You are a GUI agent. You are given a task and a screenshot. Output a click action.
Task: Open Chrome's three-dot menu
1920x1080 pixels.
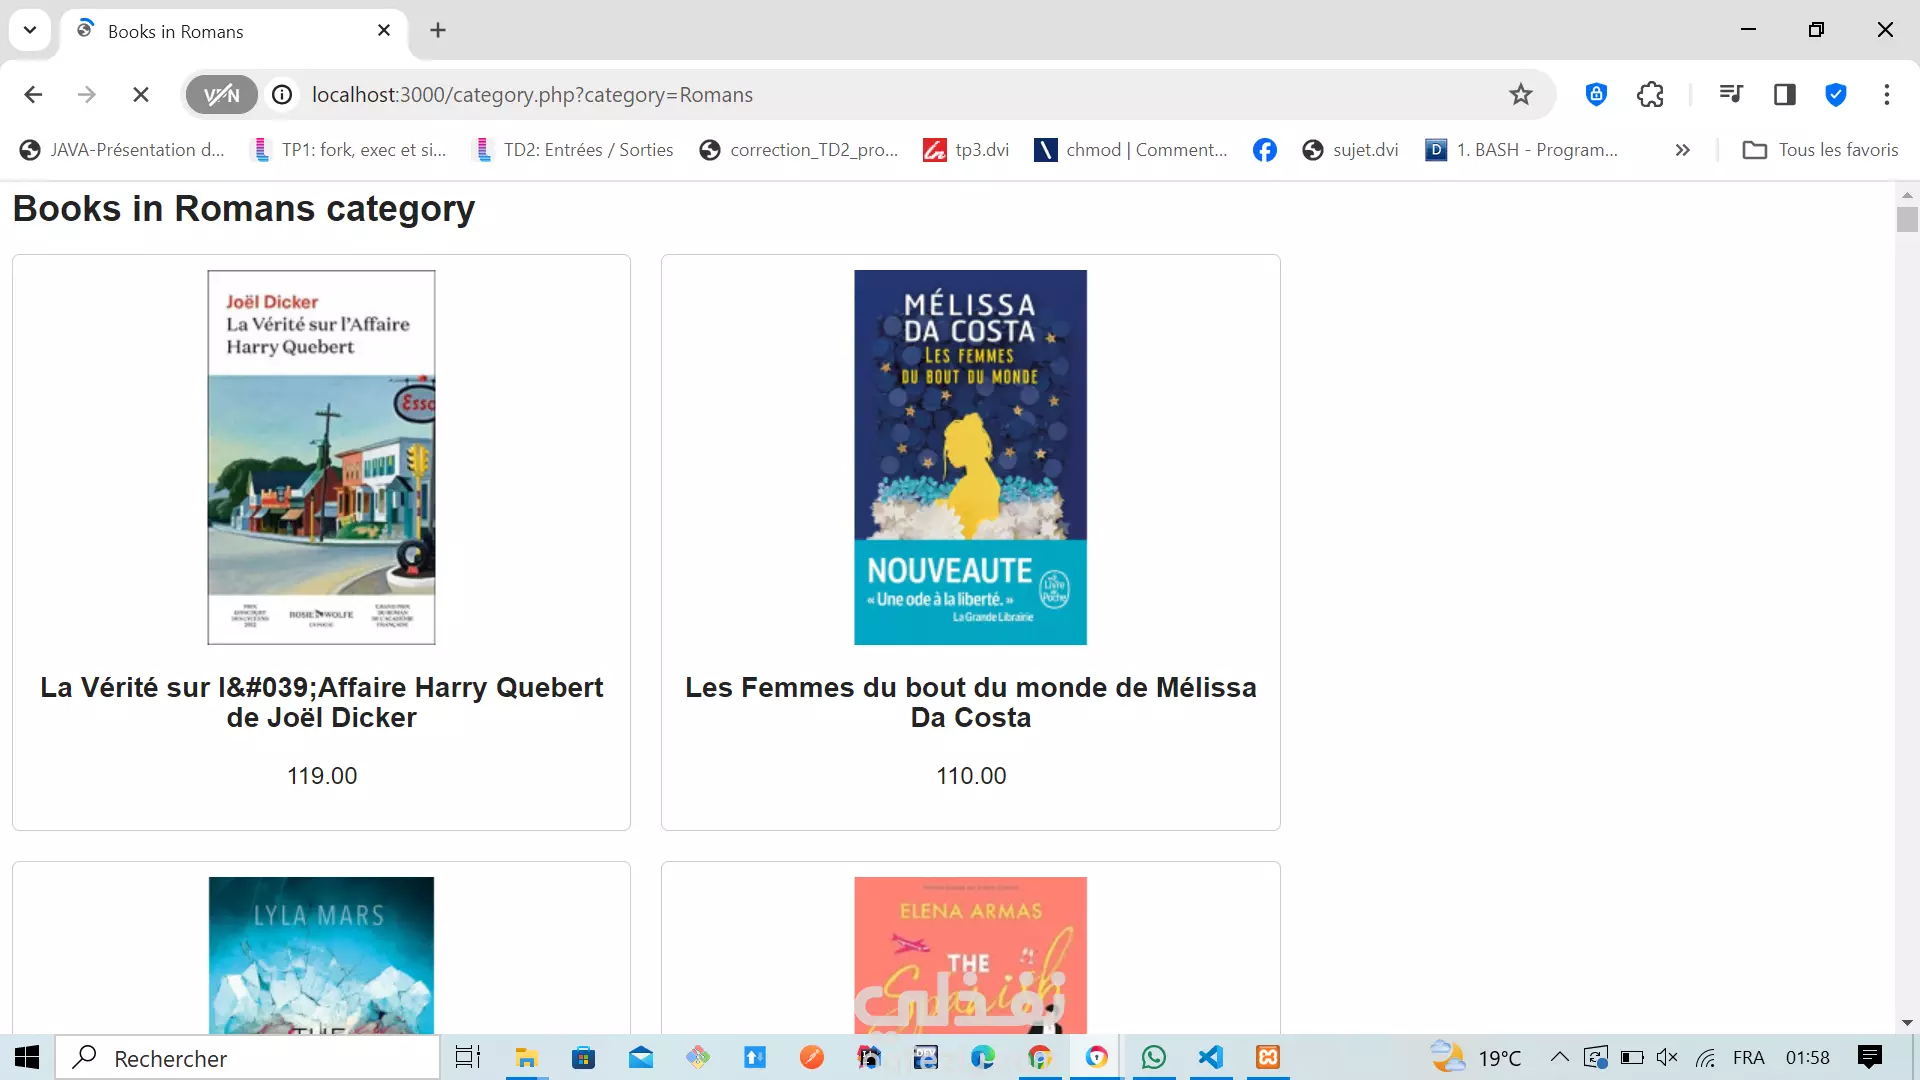(1887, 95)
